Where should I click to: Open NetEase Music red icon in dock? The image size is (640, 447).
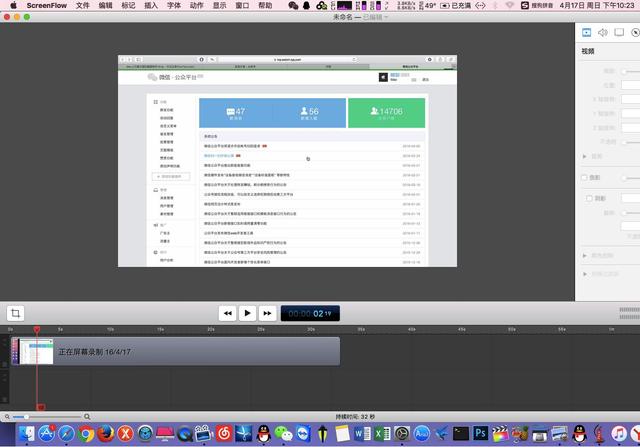(x=224, y=434)
